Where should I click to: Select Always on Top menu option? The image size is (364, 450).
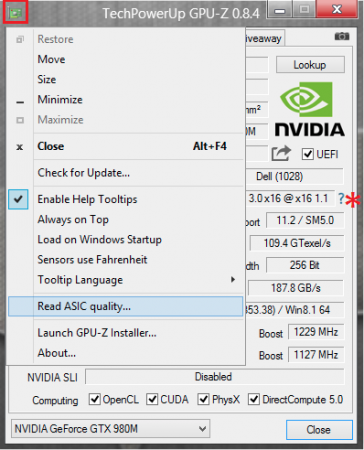point(126,220)
